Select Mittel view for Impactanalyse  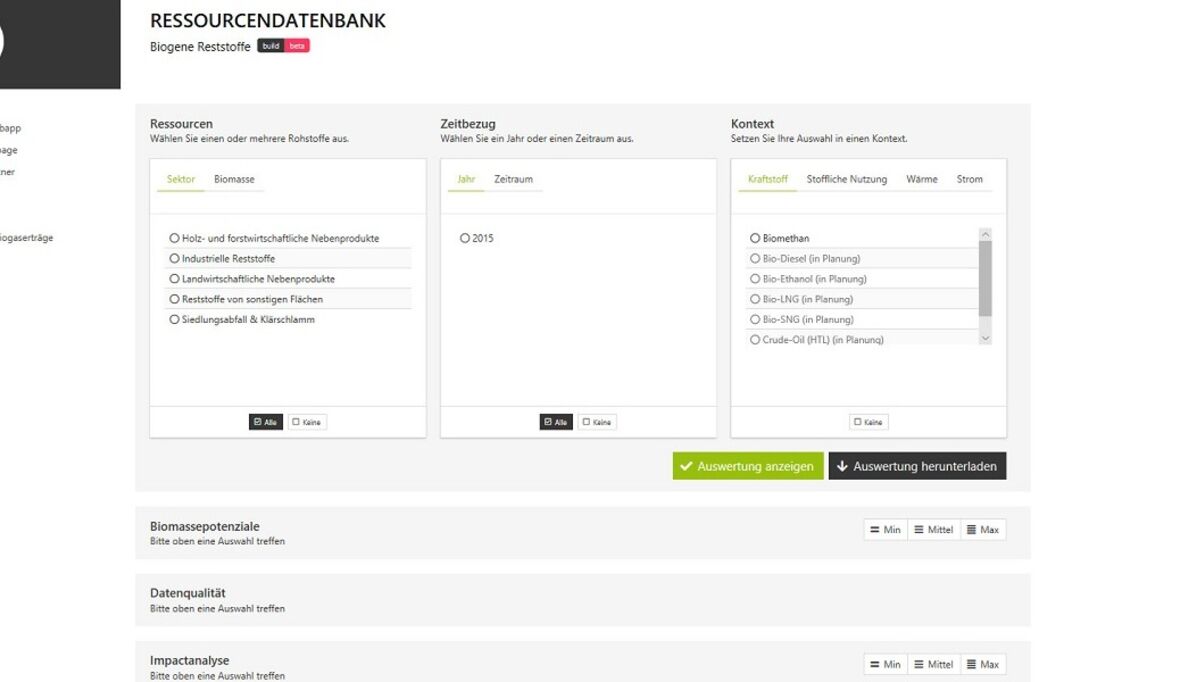(933, 664)
